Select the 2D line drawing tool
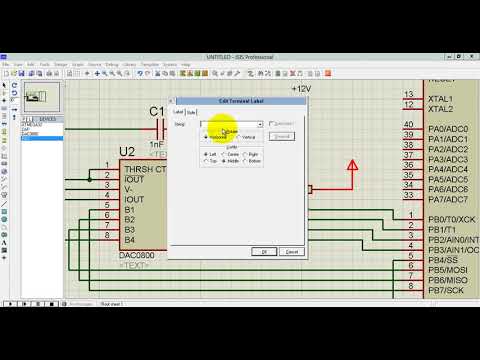This screenshot has width=480, height=360. click(x=4, y=204)
